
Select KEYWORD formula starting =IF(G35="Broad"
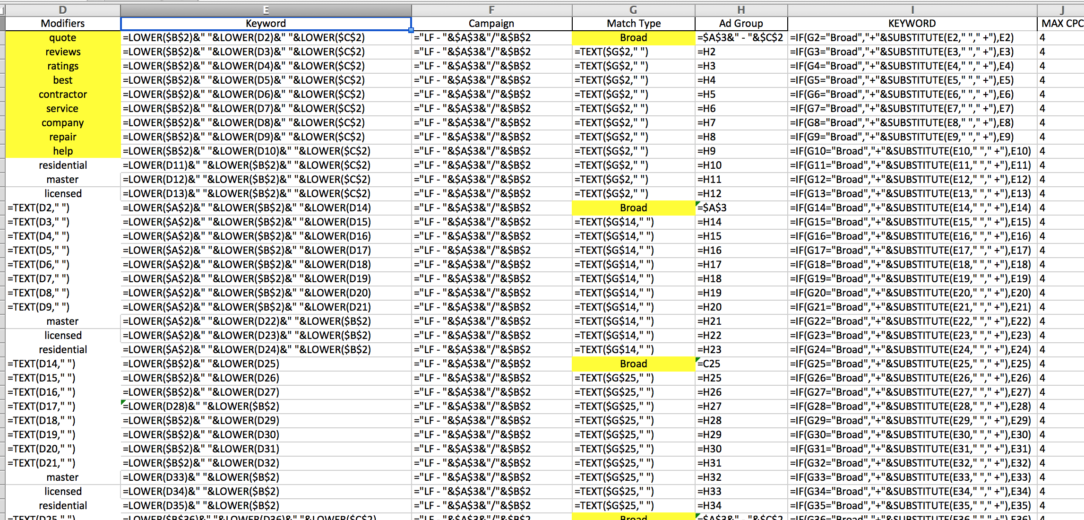point(912,505)
